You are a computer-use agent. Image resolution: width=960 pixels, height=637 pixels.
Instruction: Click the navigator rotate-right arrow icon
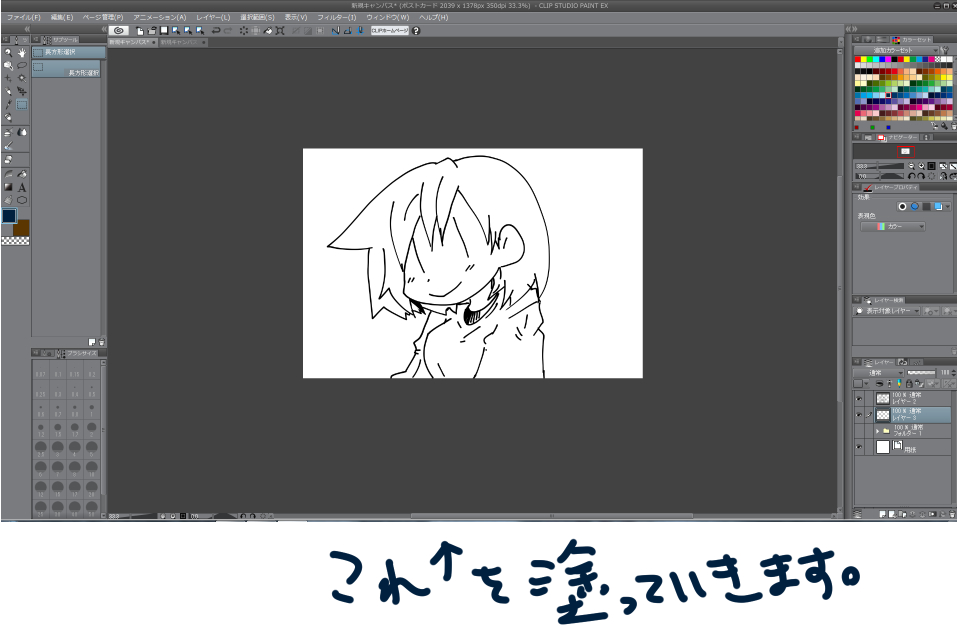(921, 176)
